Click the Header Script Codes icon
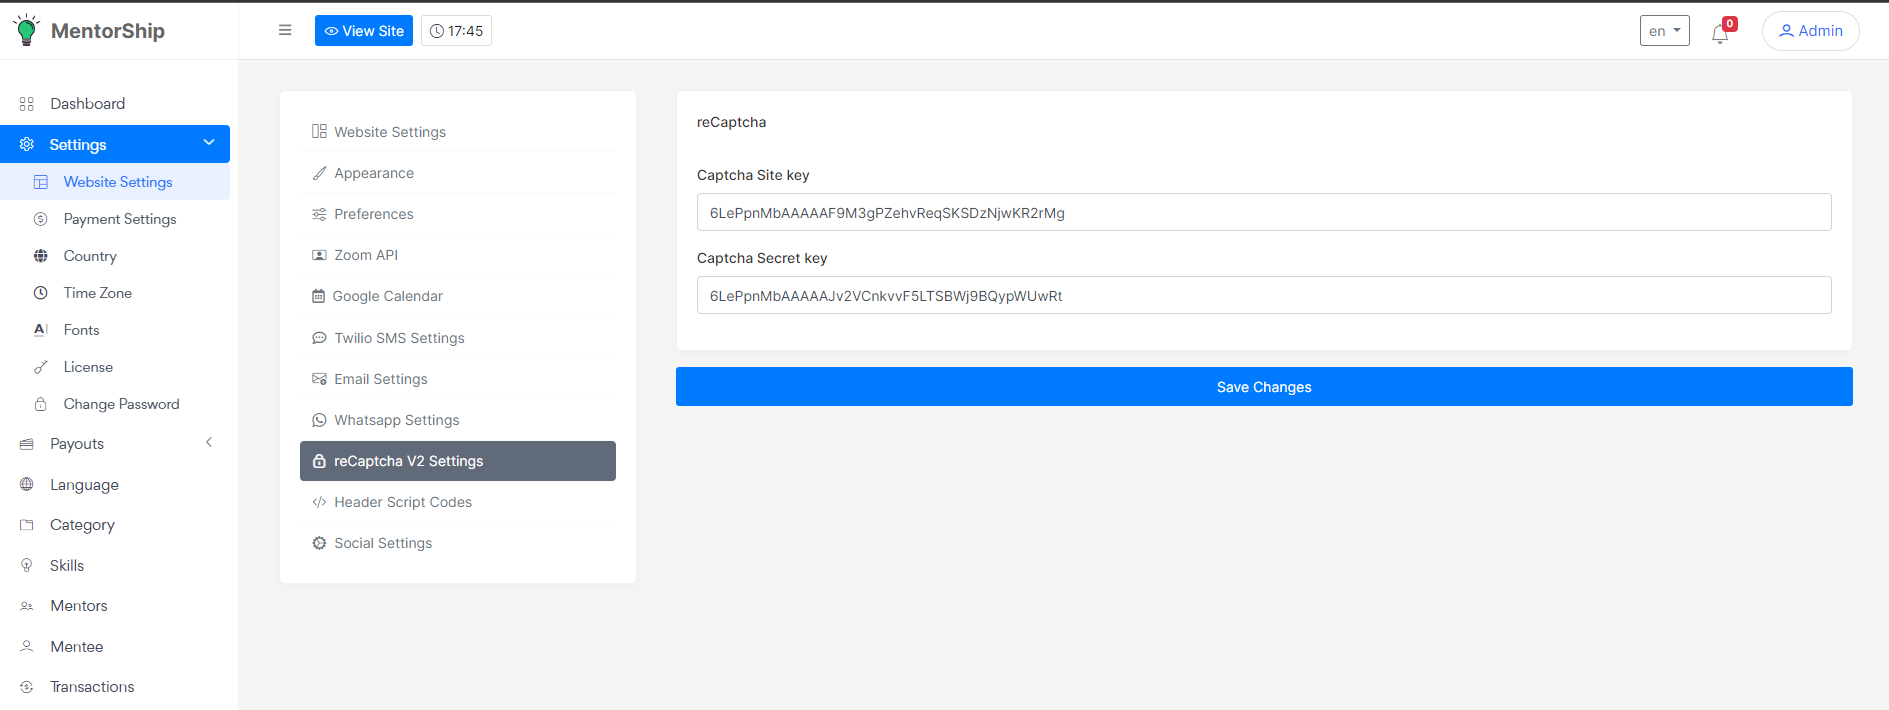The image size is (1889, 710). point(319,502)
